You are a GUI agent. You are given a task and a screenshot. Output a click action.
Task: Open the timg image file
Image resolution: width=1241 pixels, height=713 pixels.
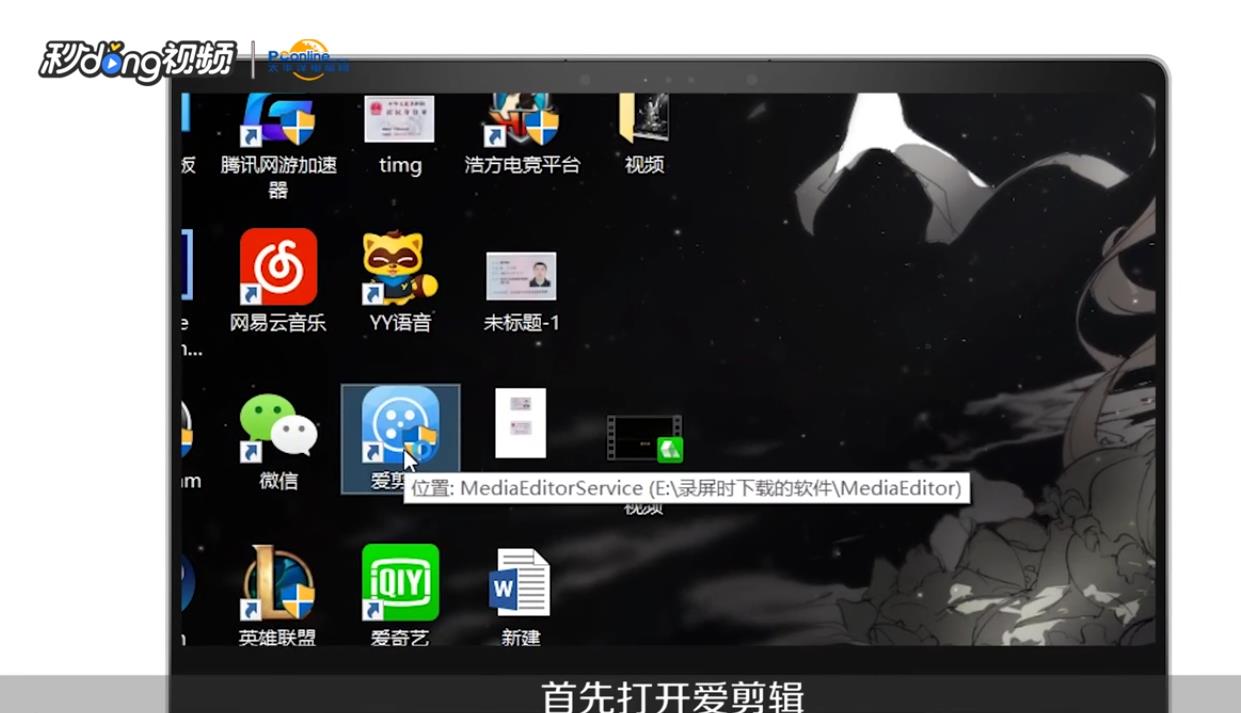399,119
